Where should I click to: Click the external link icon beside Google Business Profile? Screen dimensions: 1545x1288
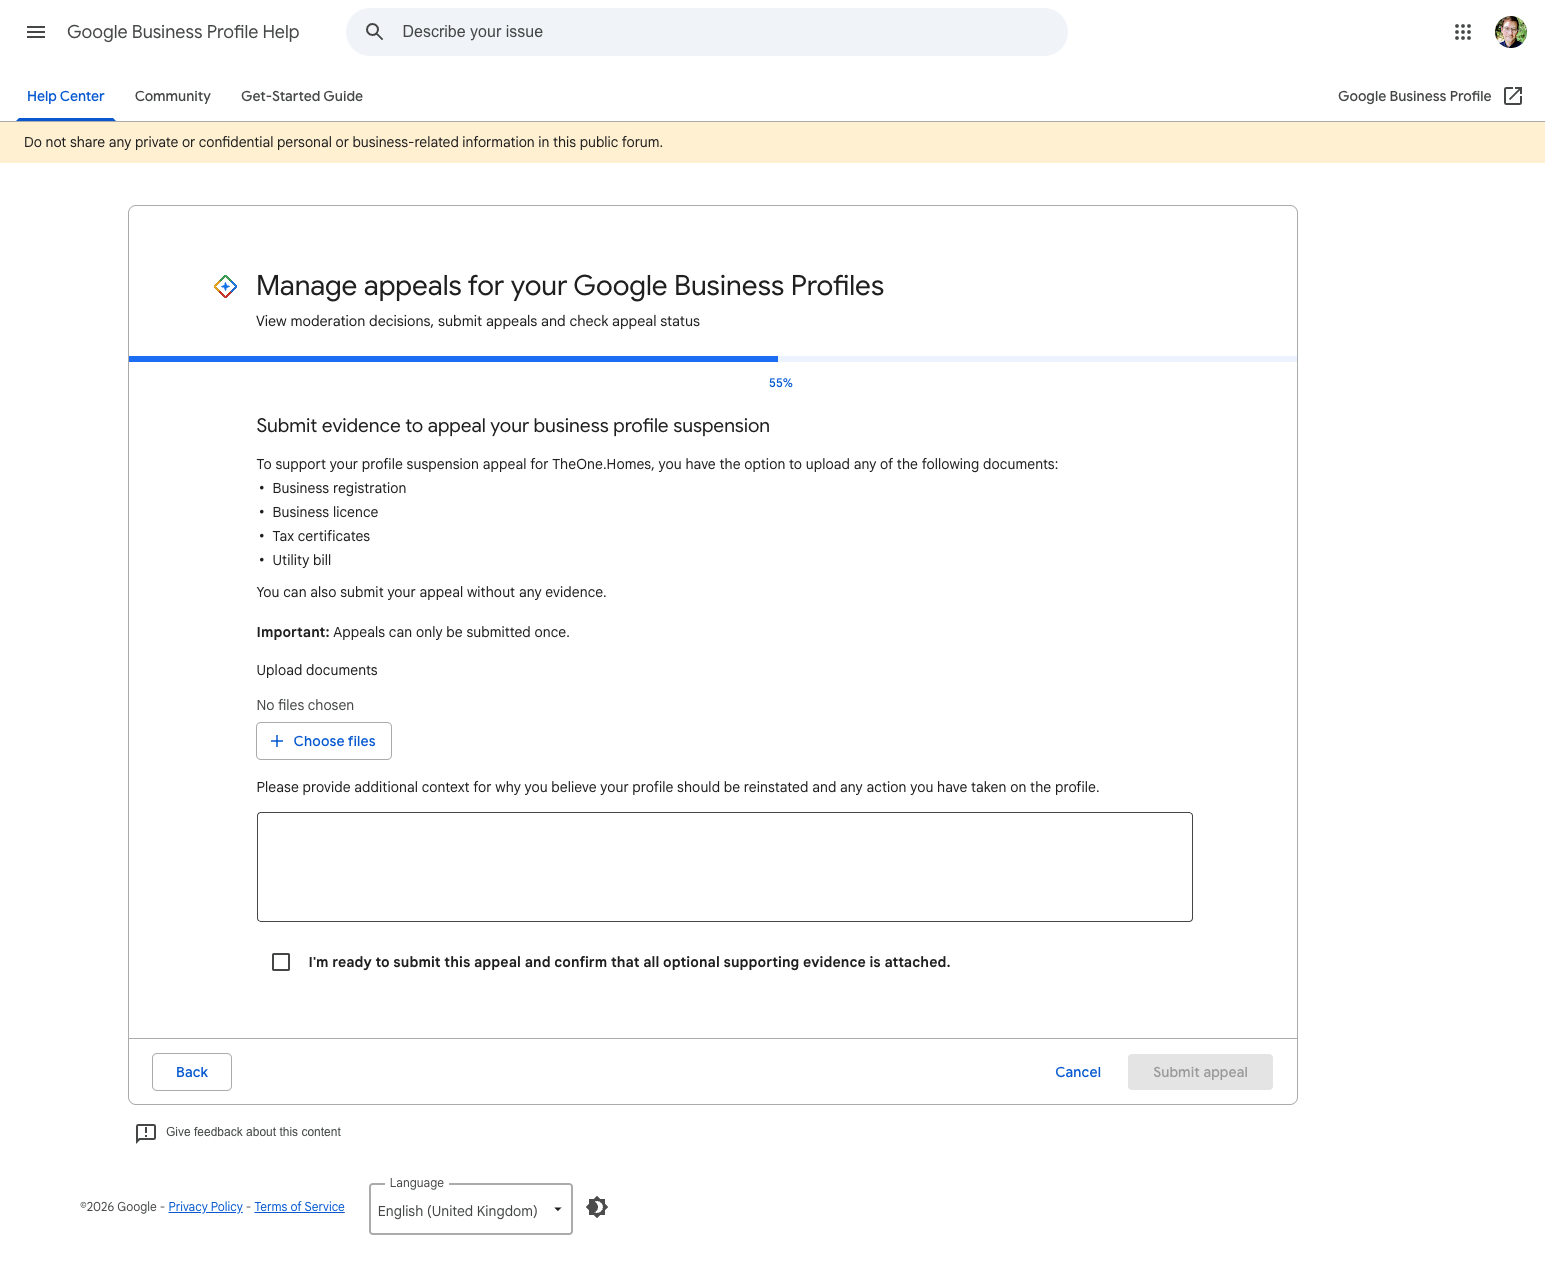click(1513, 96)
